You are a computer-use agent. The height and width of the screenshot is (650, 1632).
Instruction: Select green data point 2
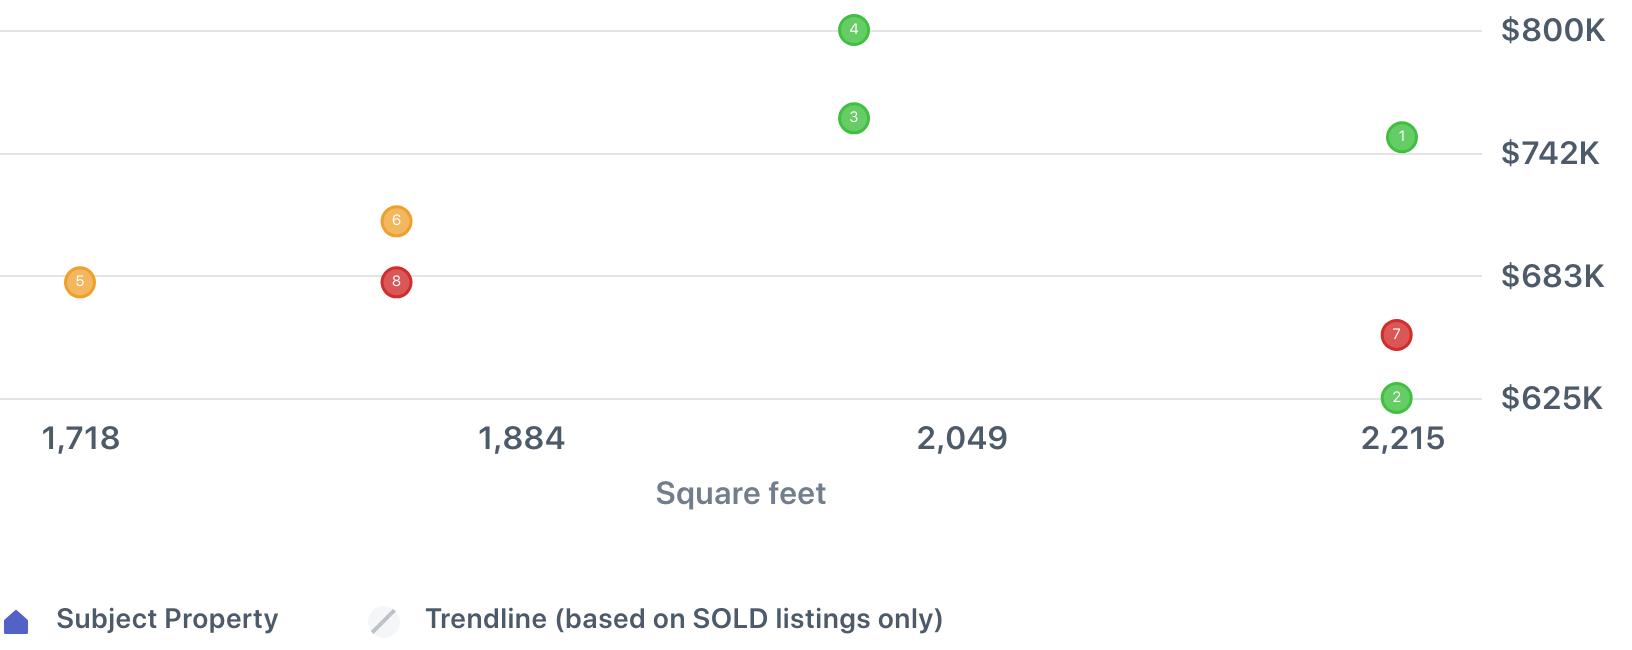click(x=1396, y=398)
